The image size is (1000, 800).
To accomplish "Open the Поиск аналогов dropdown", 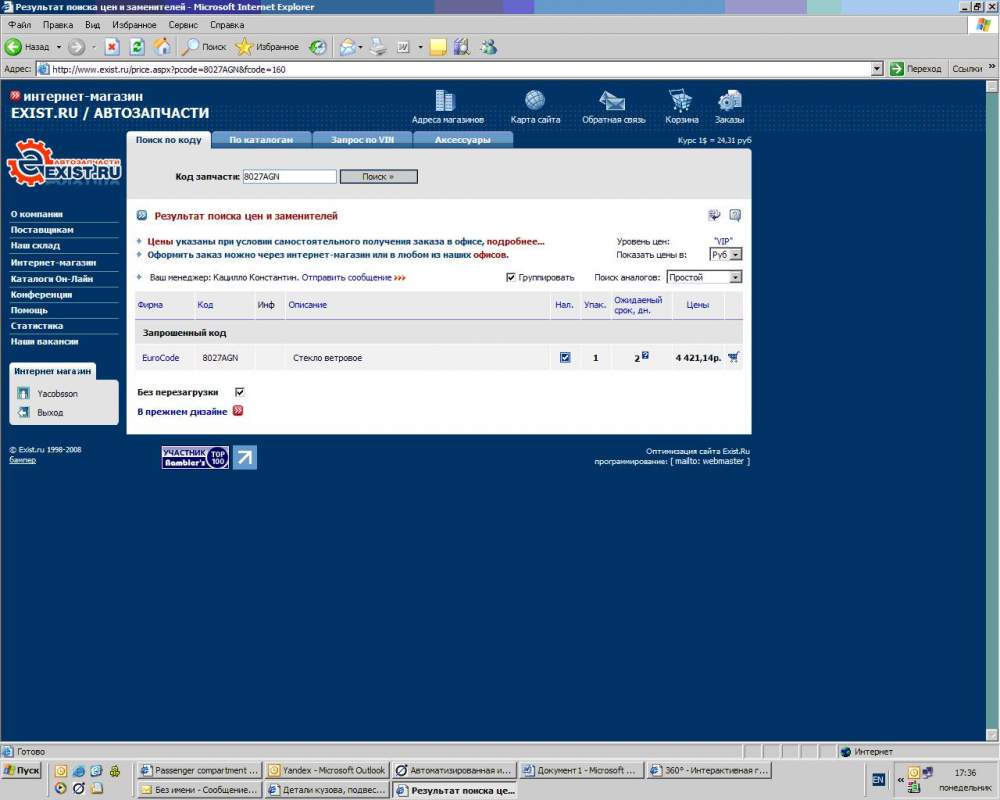I will 704,277.
